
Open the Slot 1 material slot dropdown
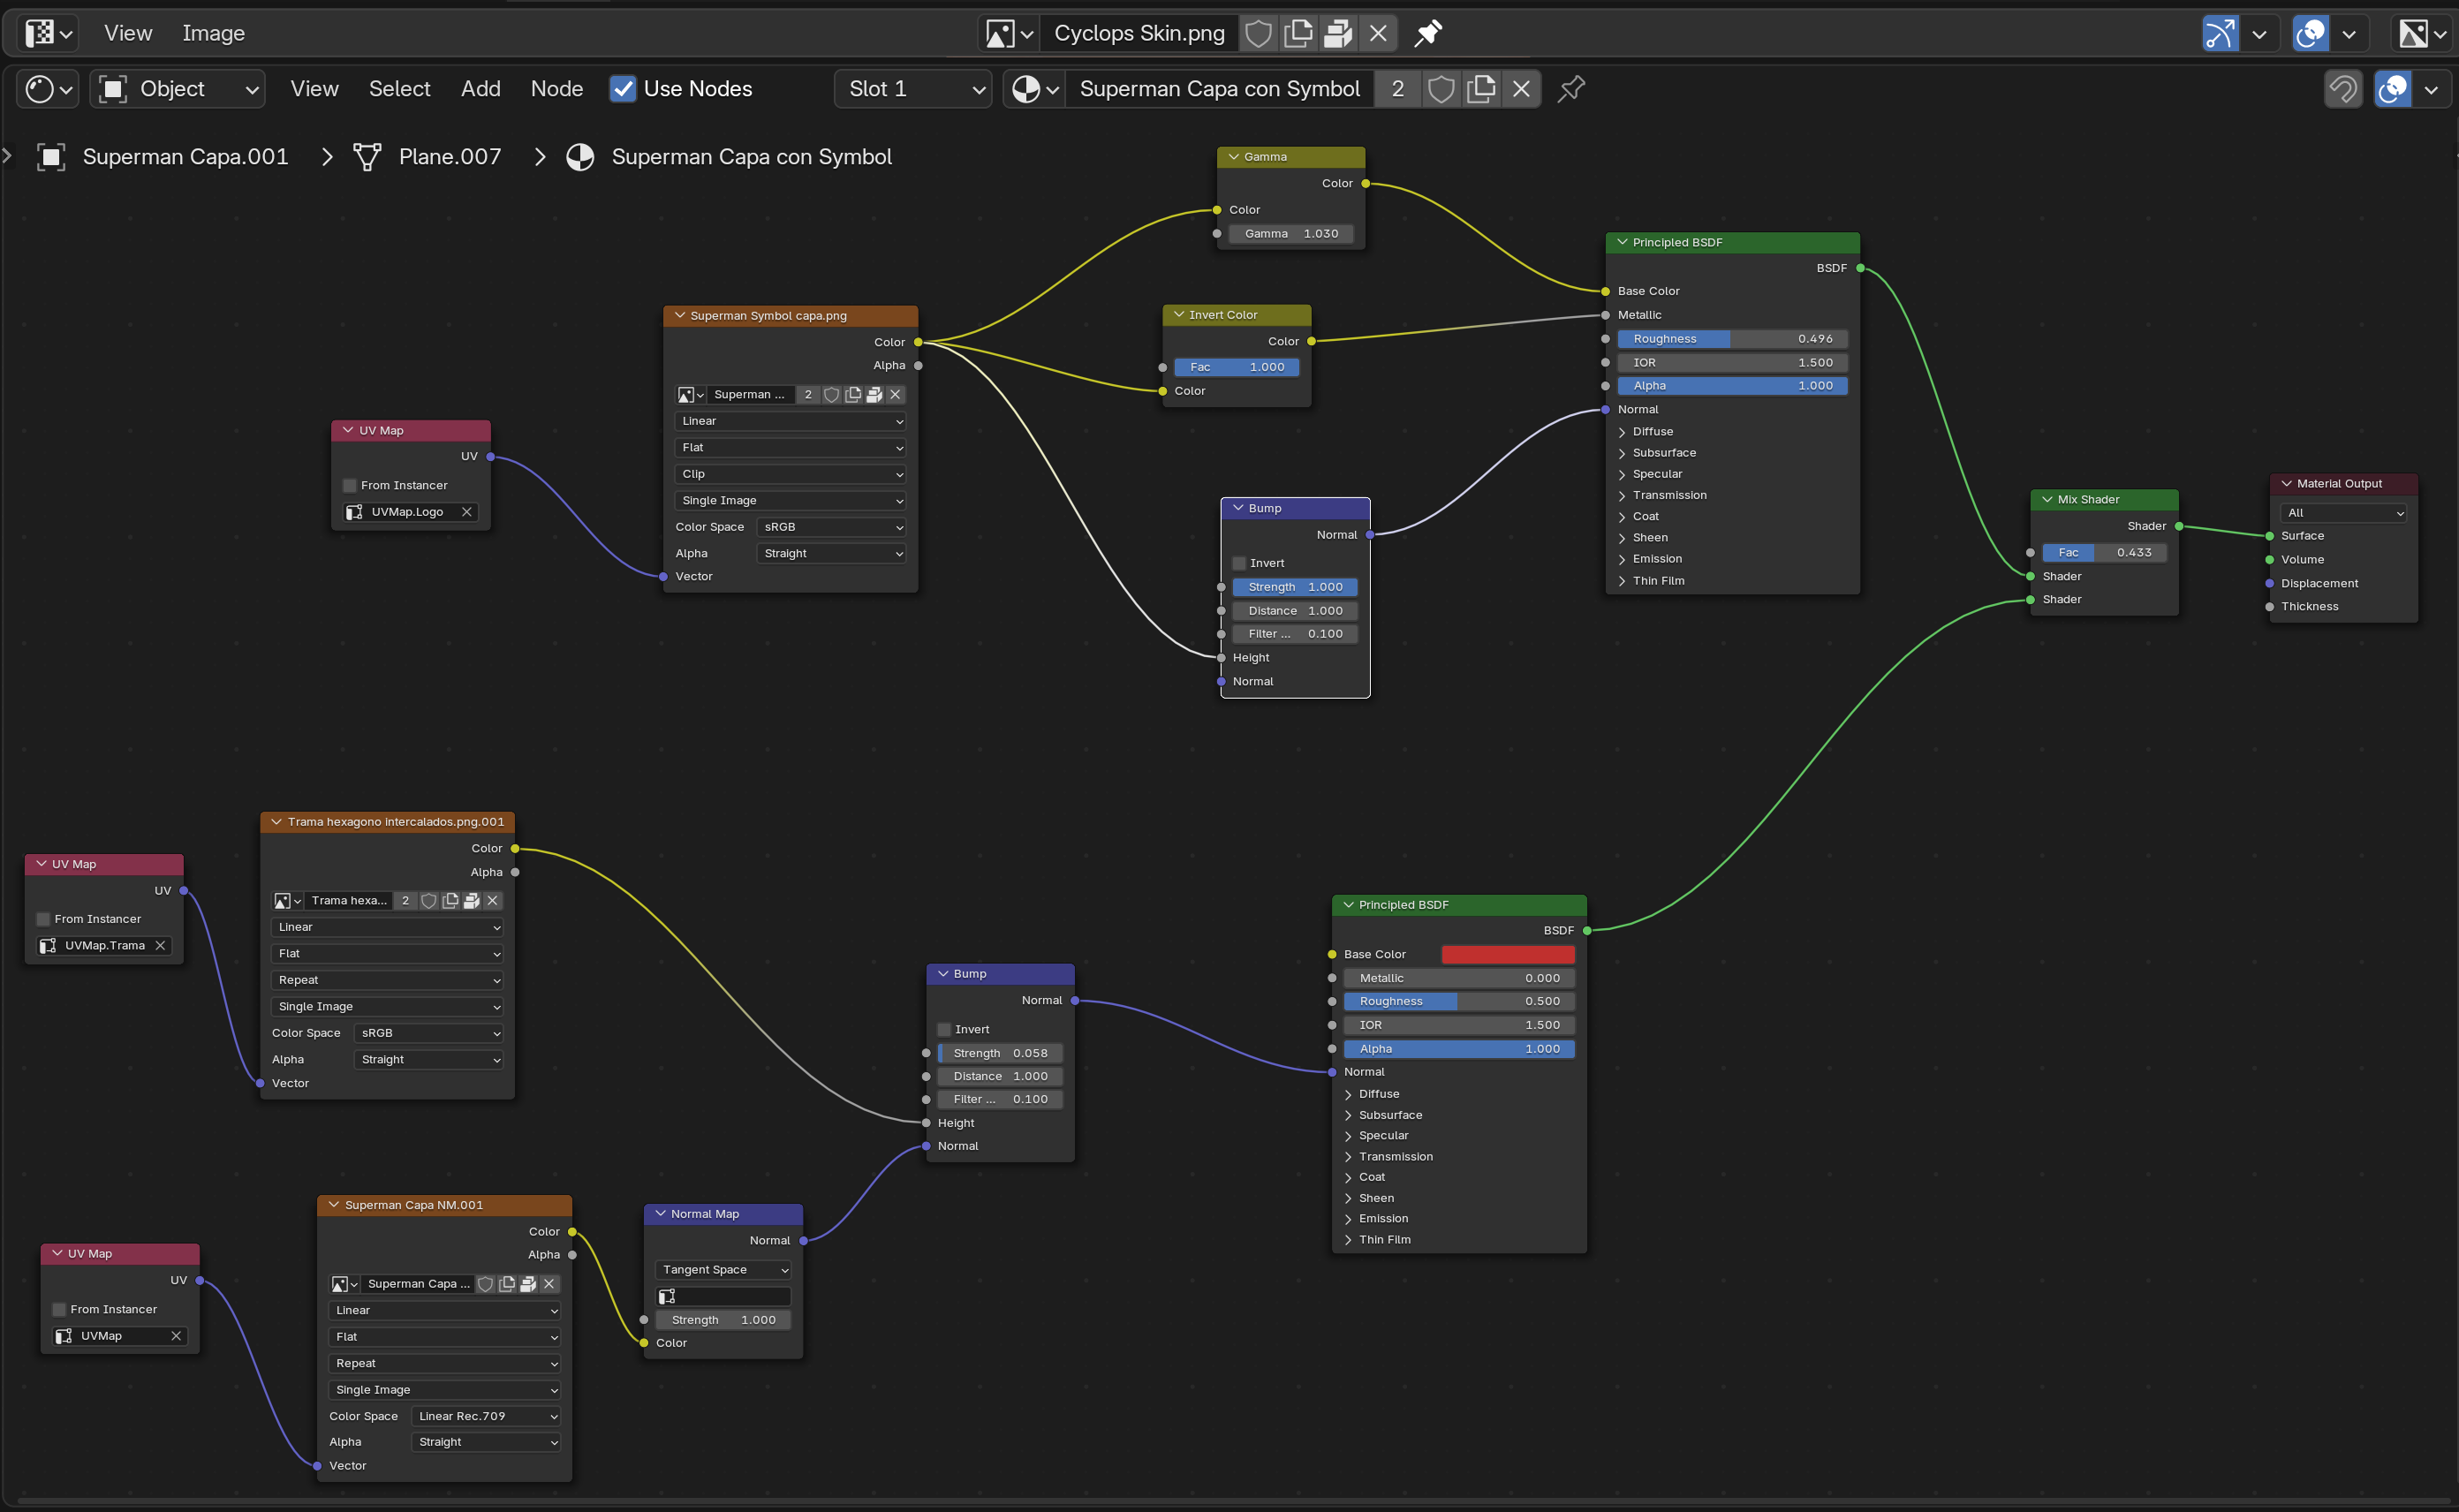[x=912, y=89]
